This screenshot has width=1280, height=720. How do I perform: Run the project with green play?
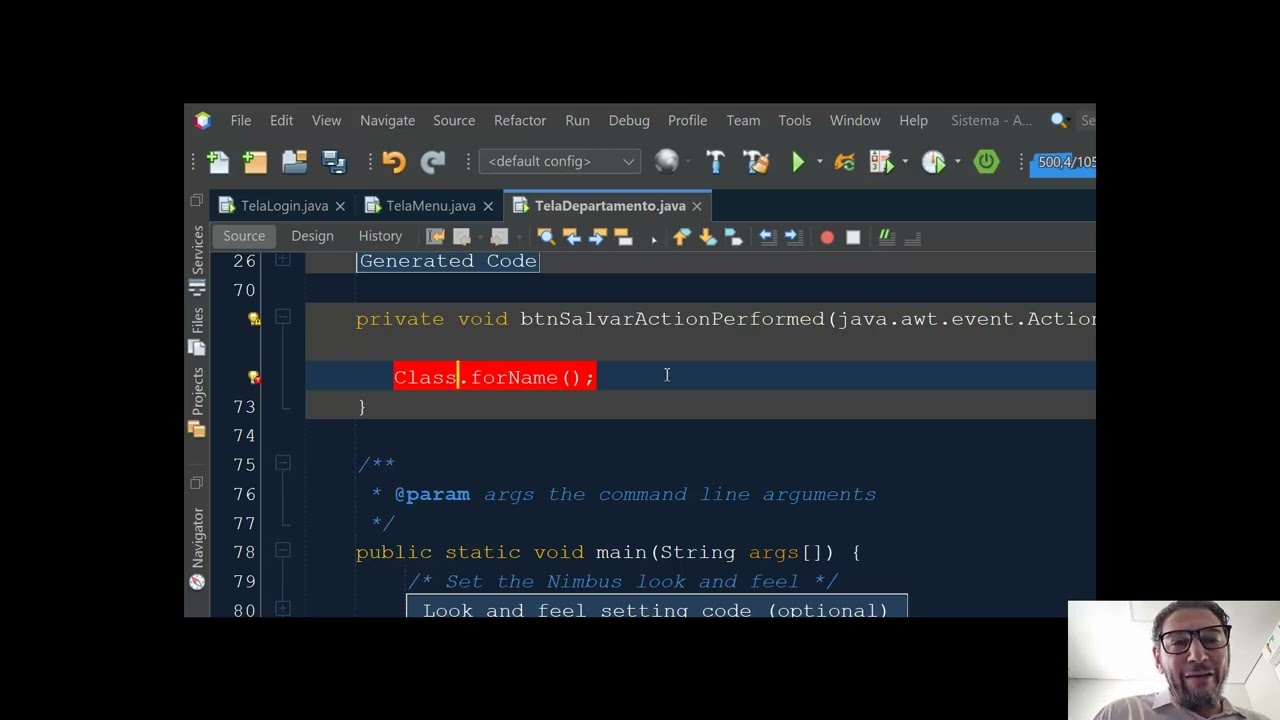click(798, 161)
